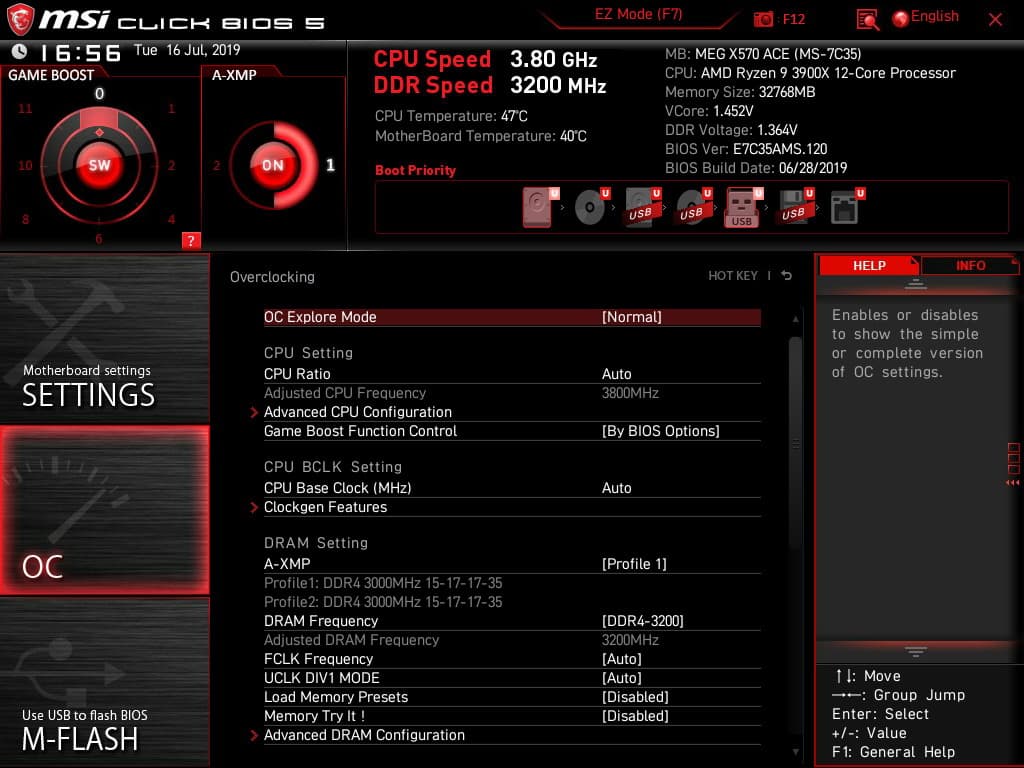Open the BIOS search magnifier icon
The image size is (1024, 768).
point(867,20)
